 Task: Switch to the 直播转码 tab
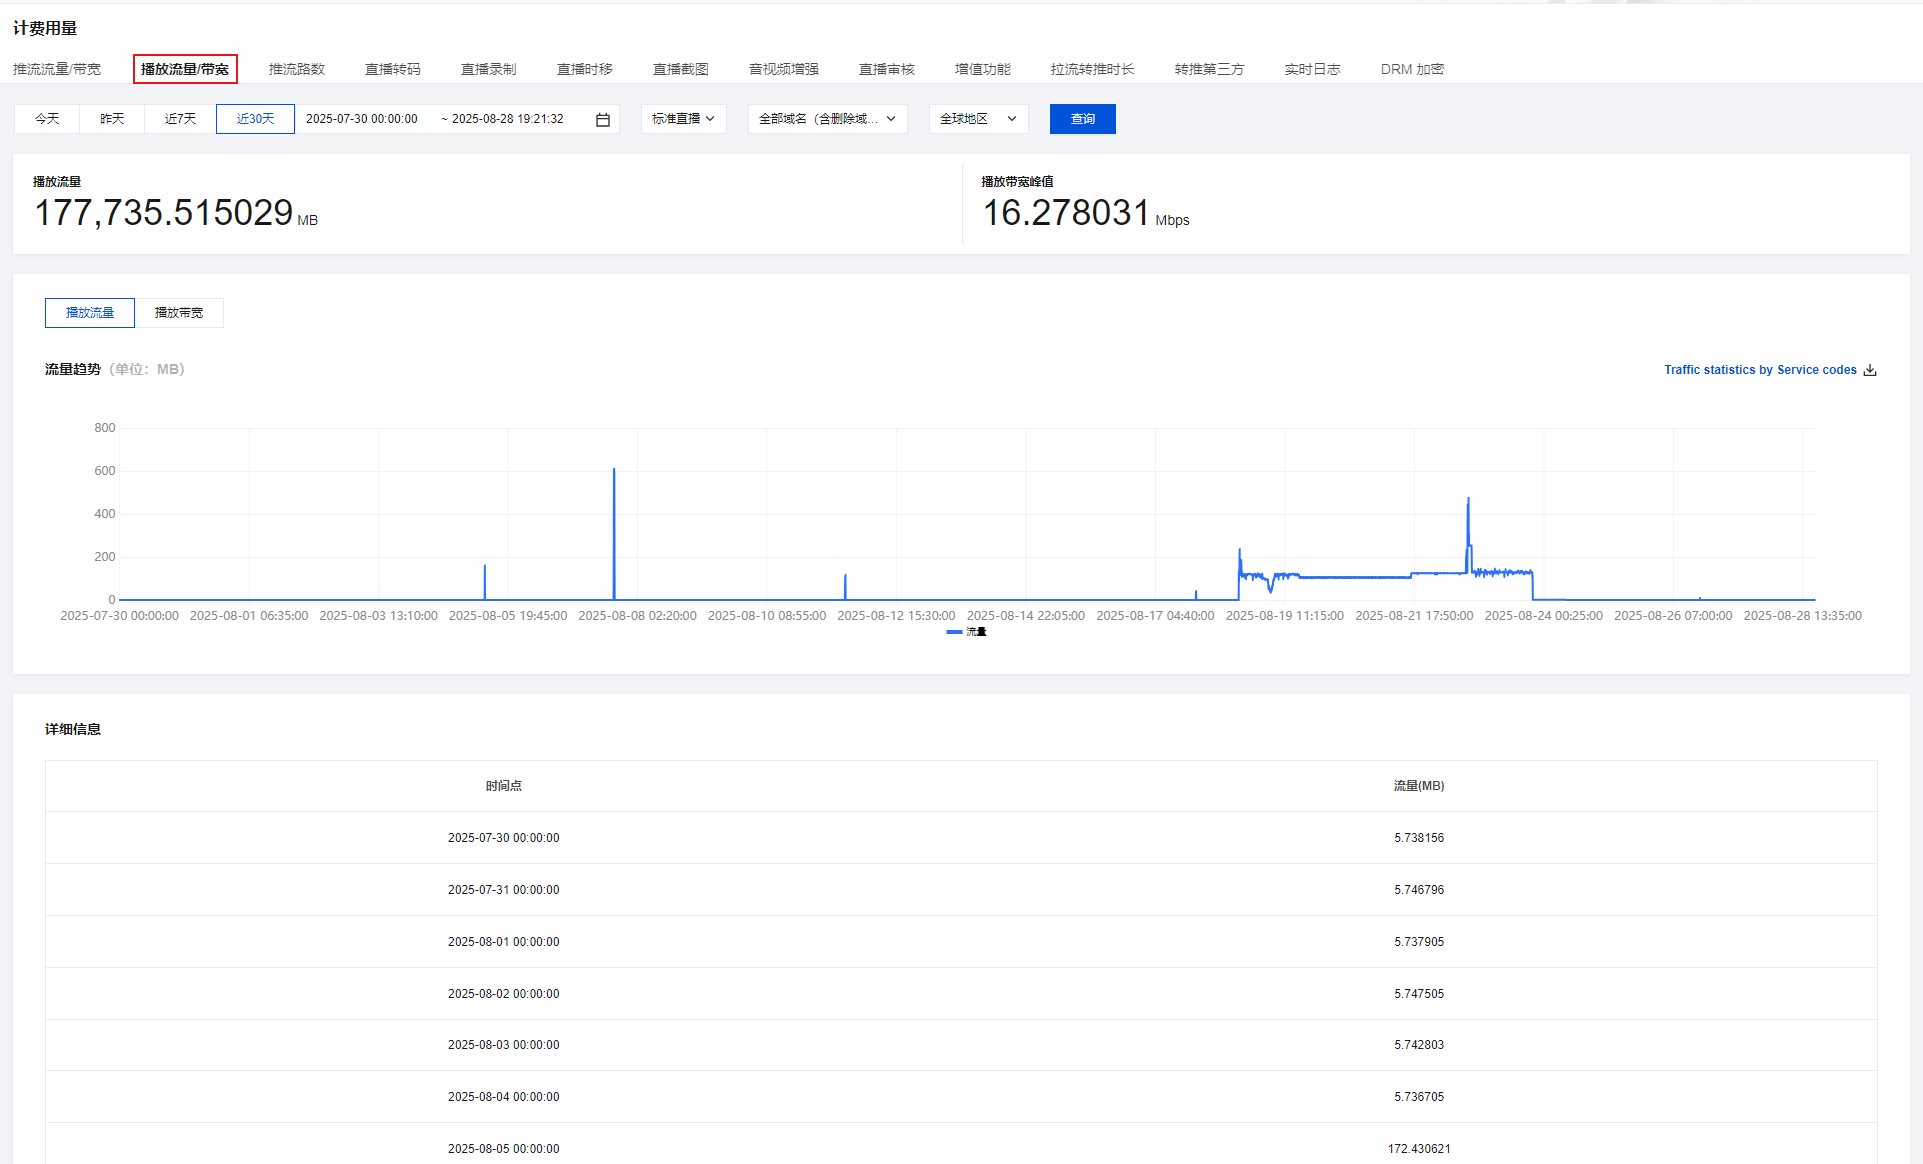click(393, 69)
